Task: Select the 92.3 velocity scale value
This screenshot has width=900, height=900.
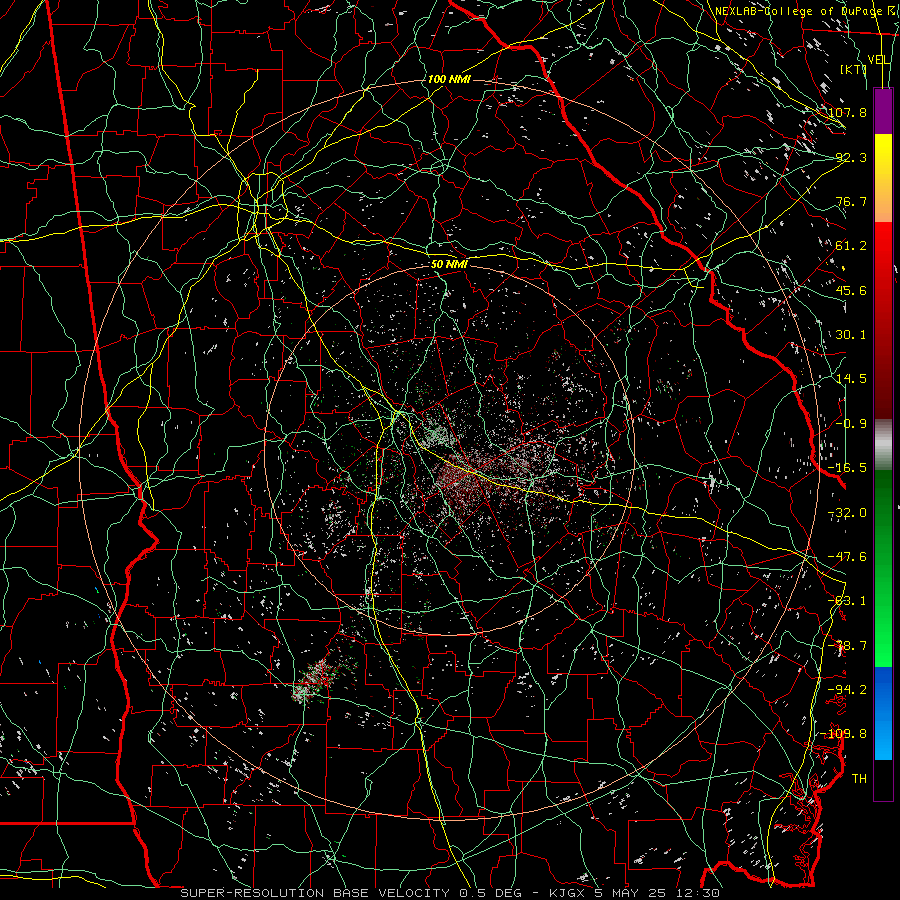Action: 851,157
